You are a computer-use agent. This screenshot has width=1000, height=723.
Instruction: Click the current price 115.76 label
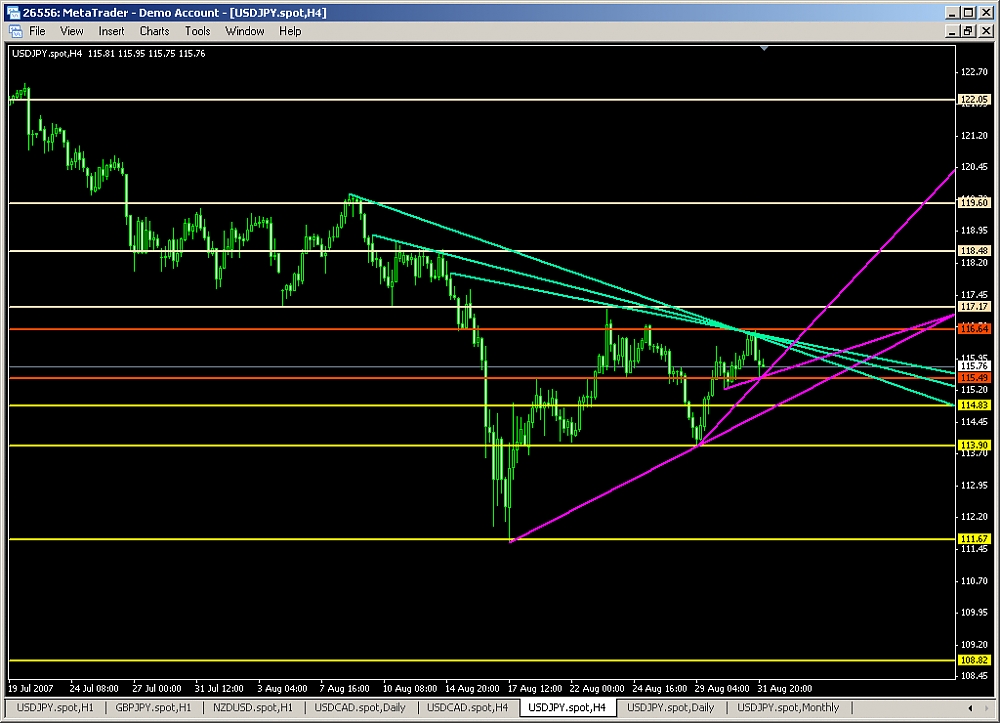click(974, 366)
